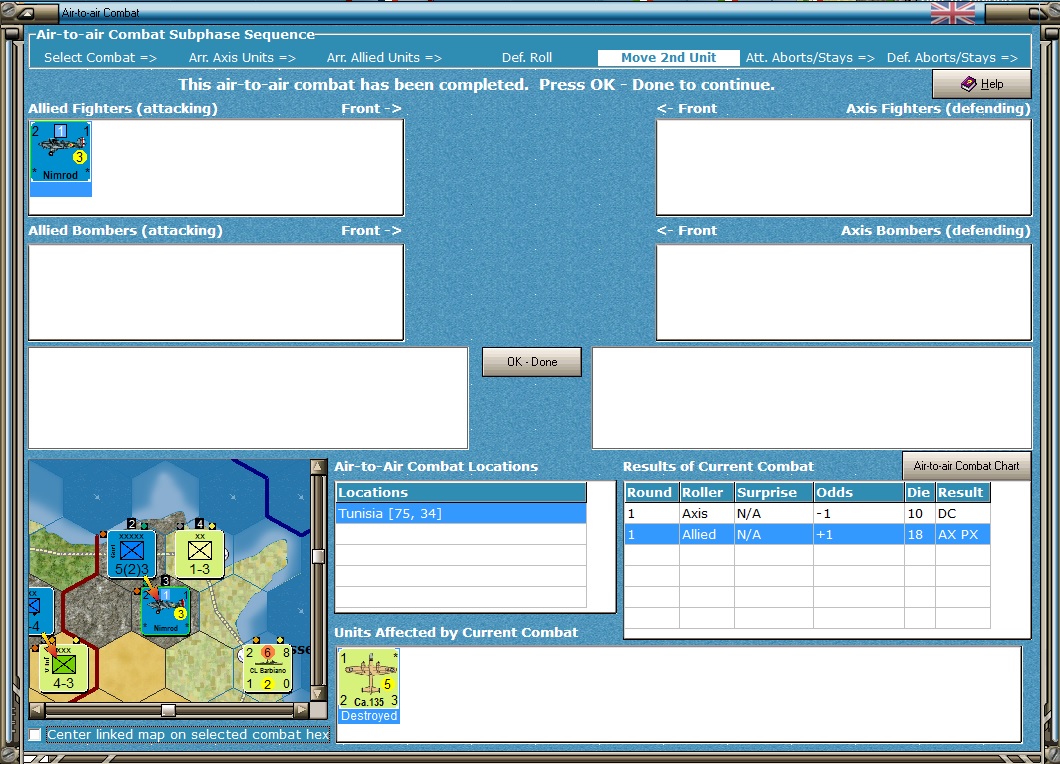Image resolution: width=1060 pixels, height=764 pixels.
Task: Select the Allied roll result row
Action: 807,534
